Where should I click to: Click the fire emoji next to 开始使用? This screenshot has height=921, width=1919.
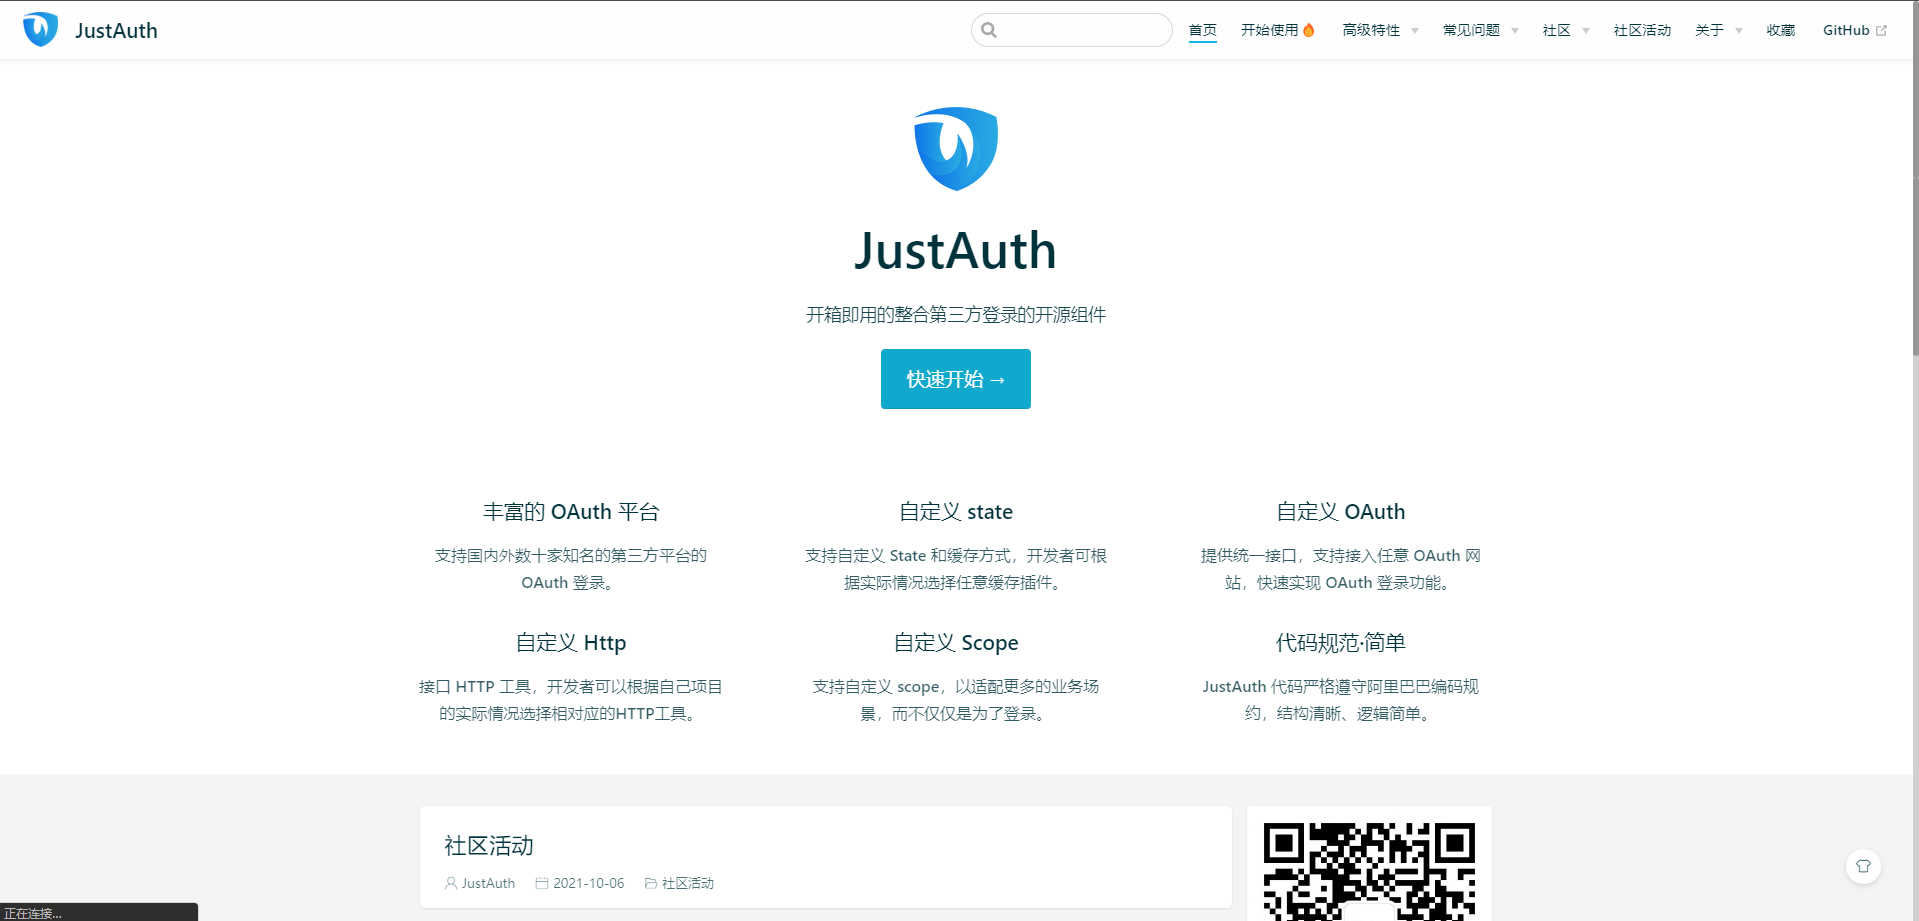pyautogui.click(x=1308, y=29)
